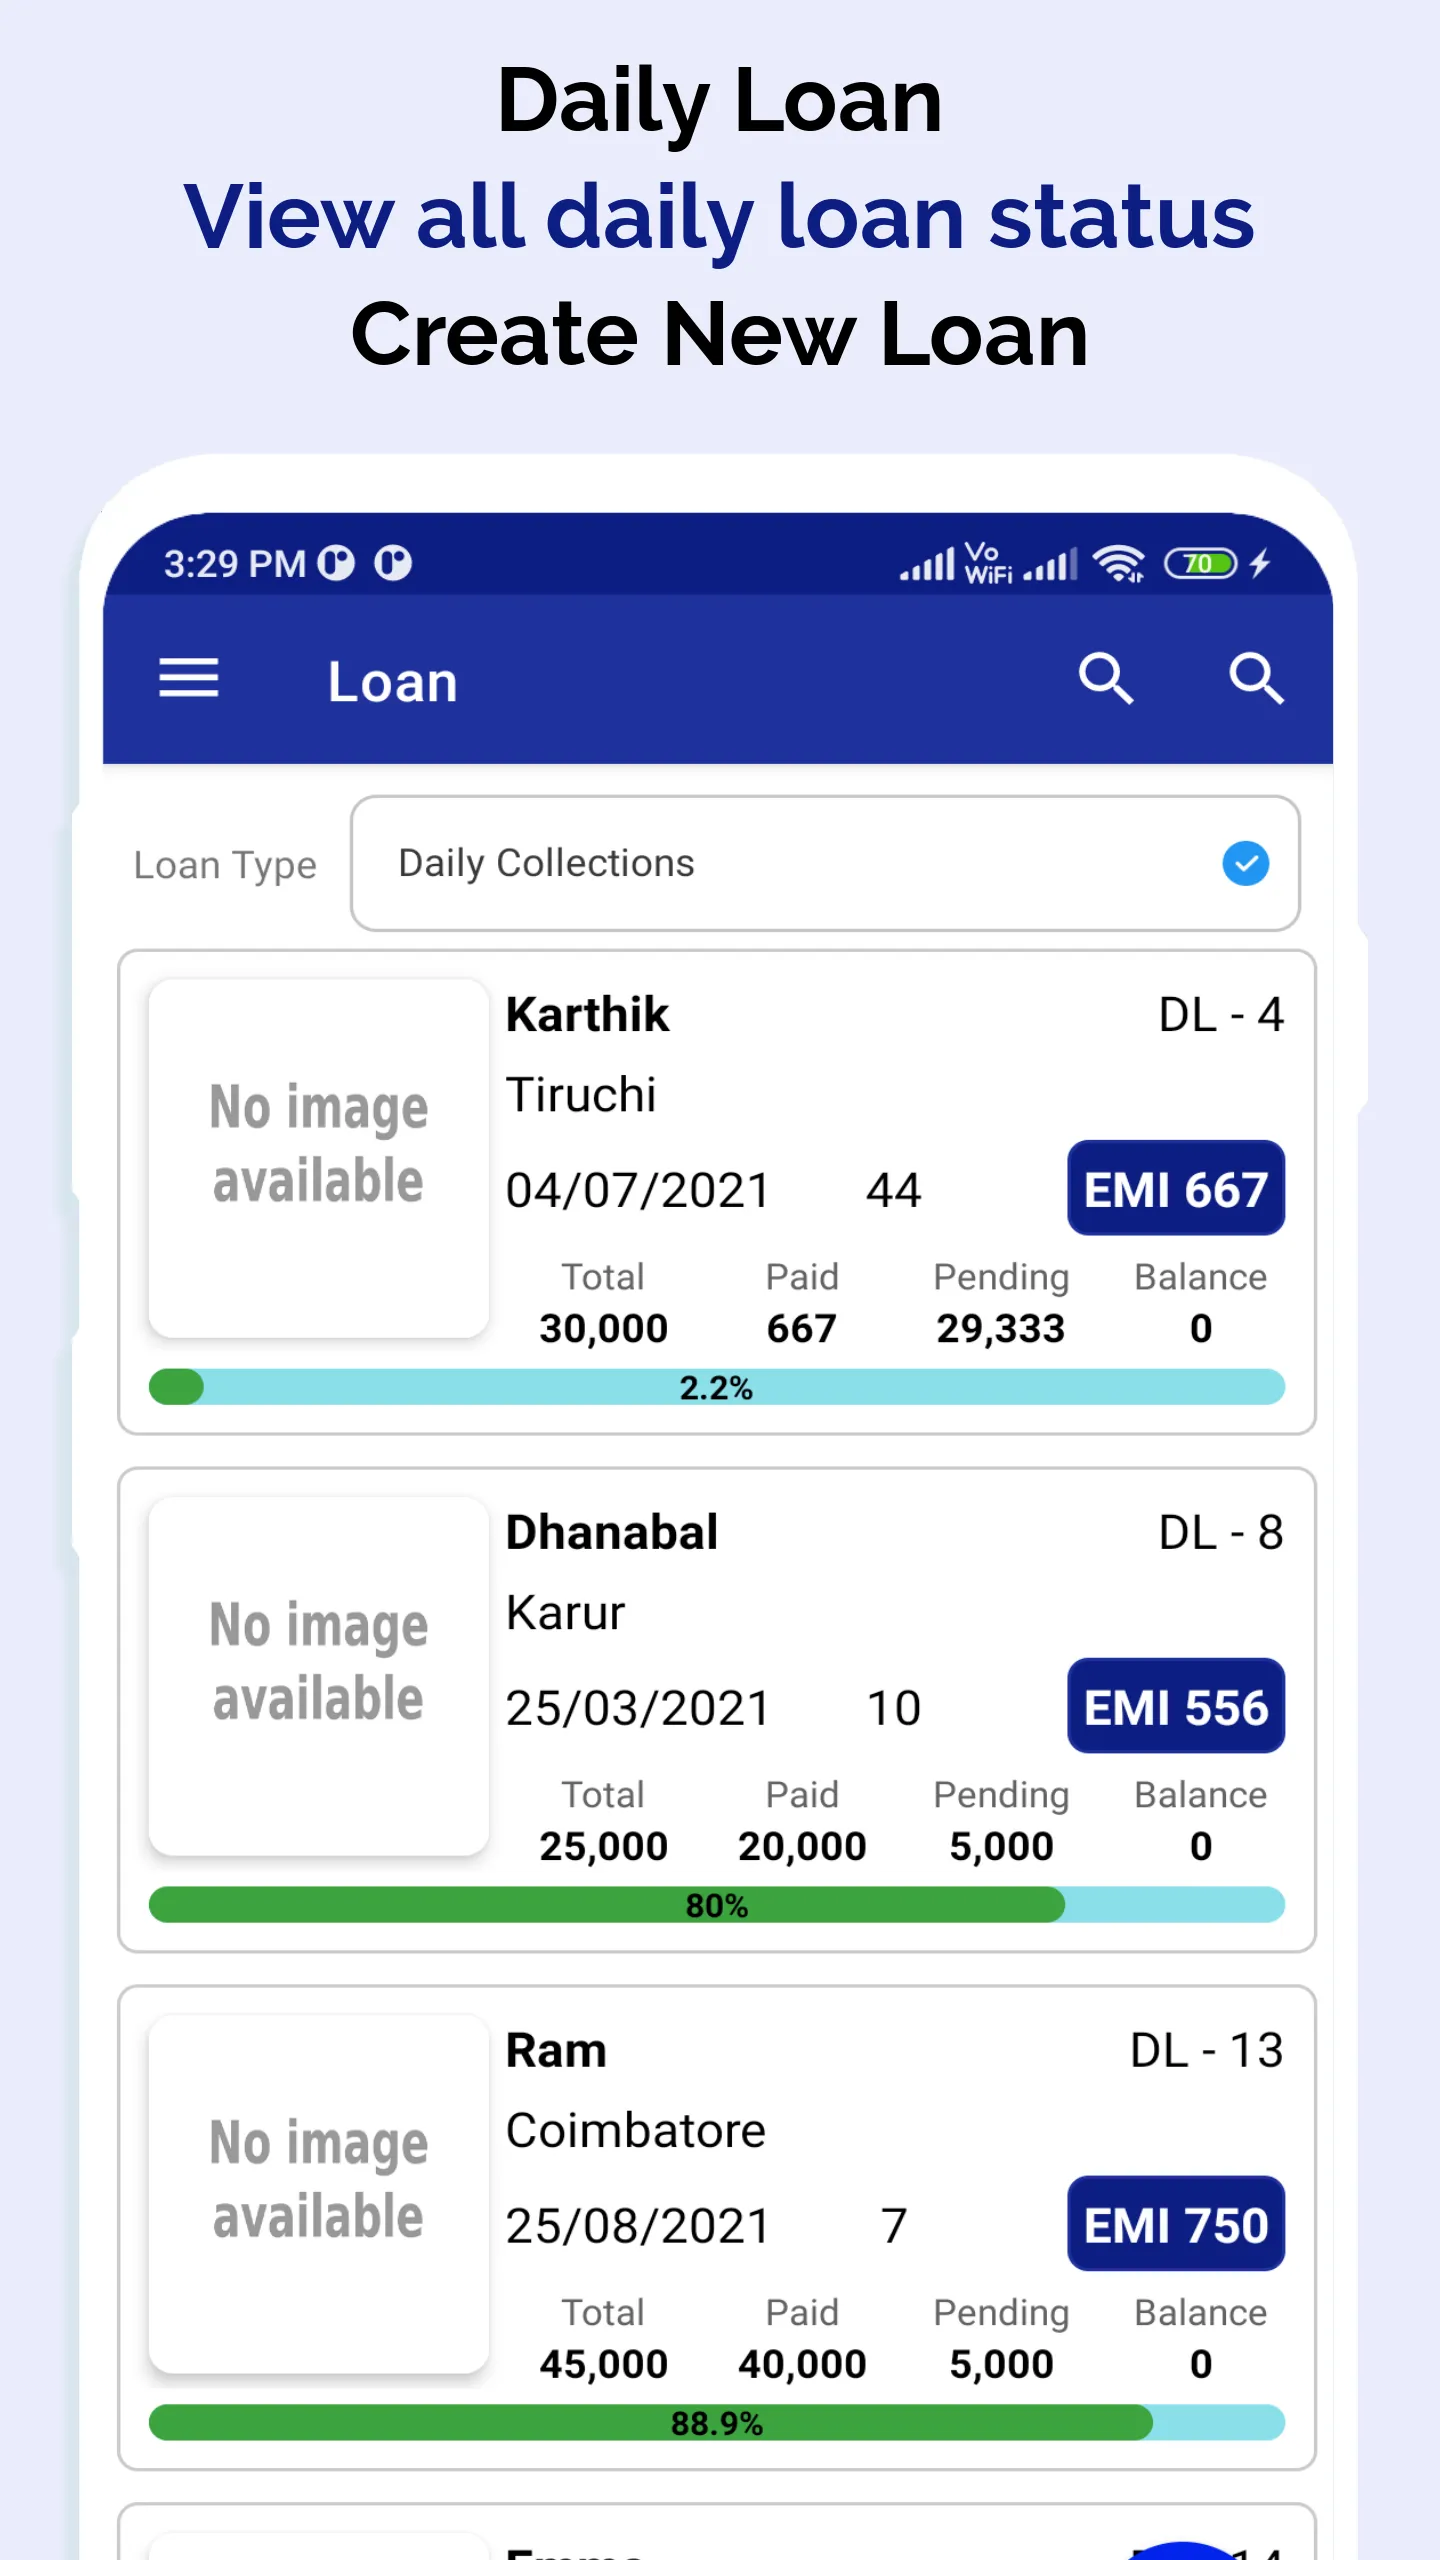Open Dhanabal's No image available thumbnail

pos(318,1675)
